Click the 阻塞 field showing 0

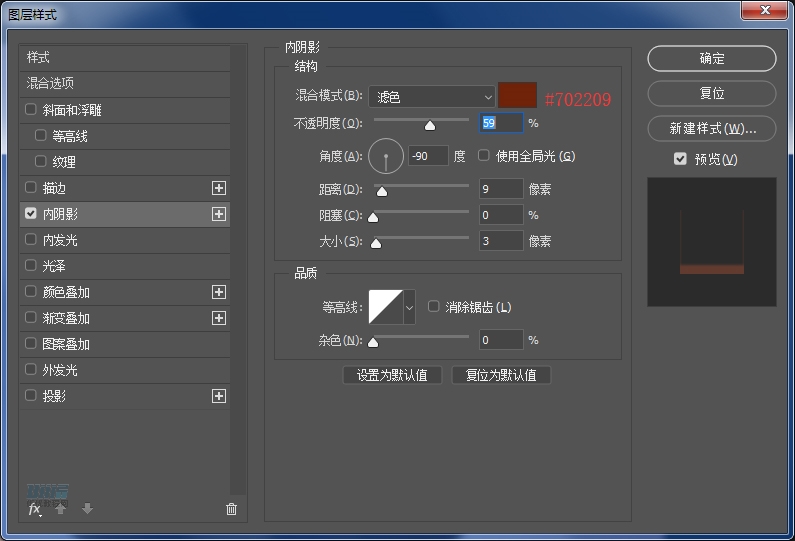[x=501, y=215]
